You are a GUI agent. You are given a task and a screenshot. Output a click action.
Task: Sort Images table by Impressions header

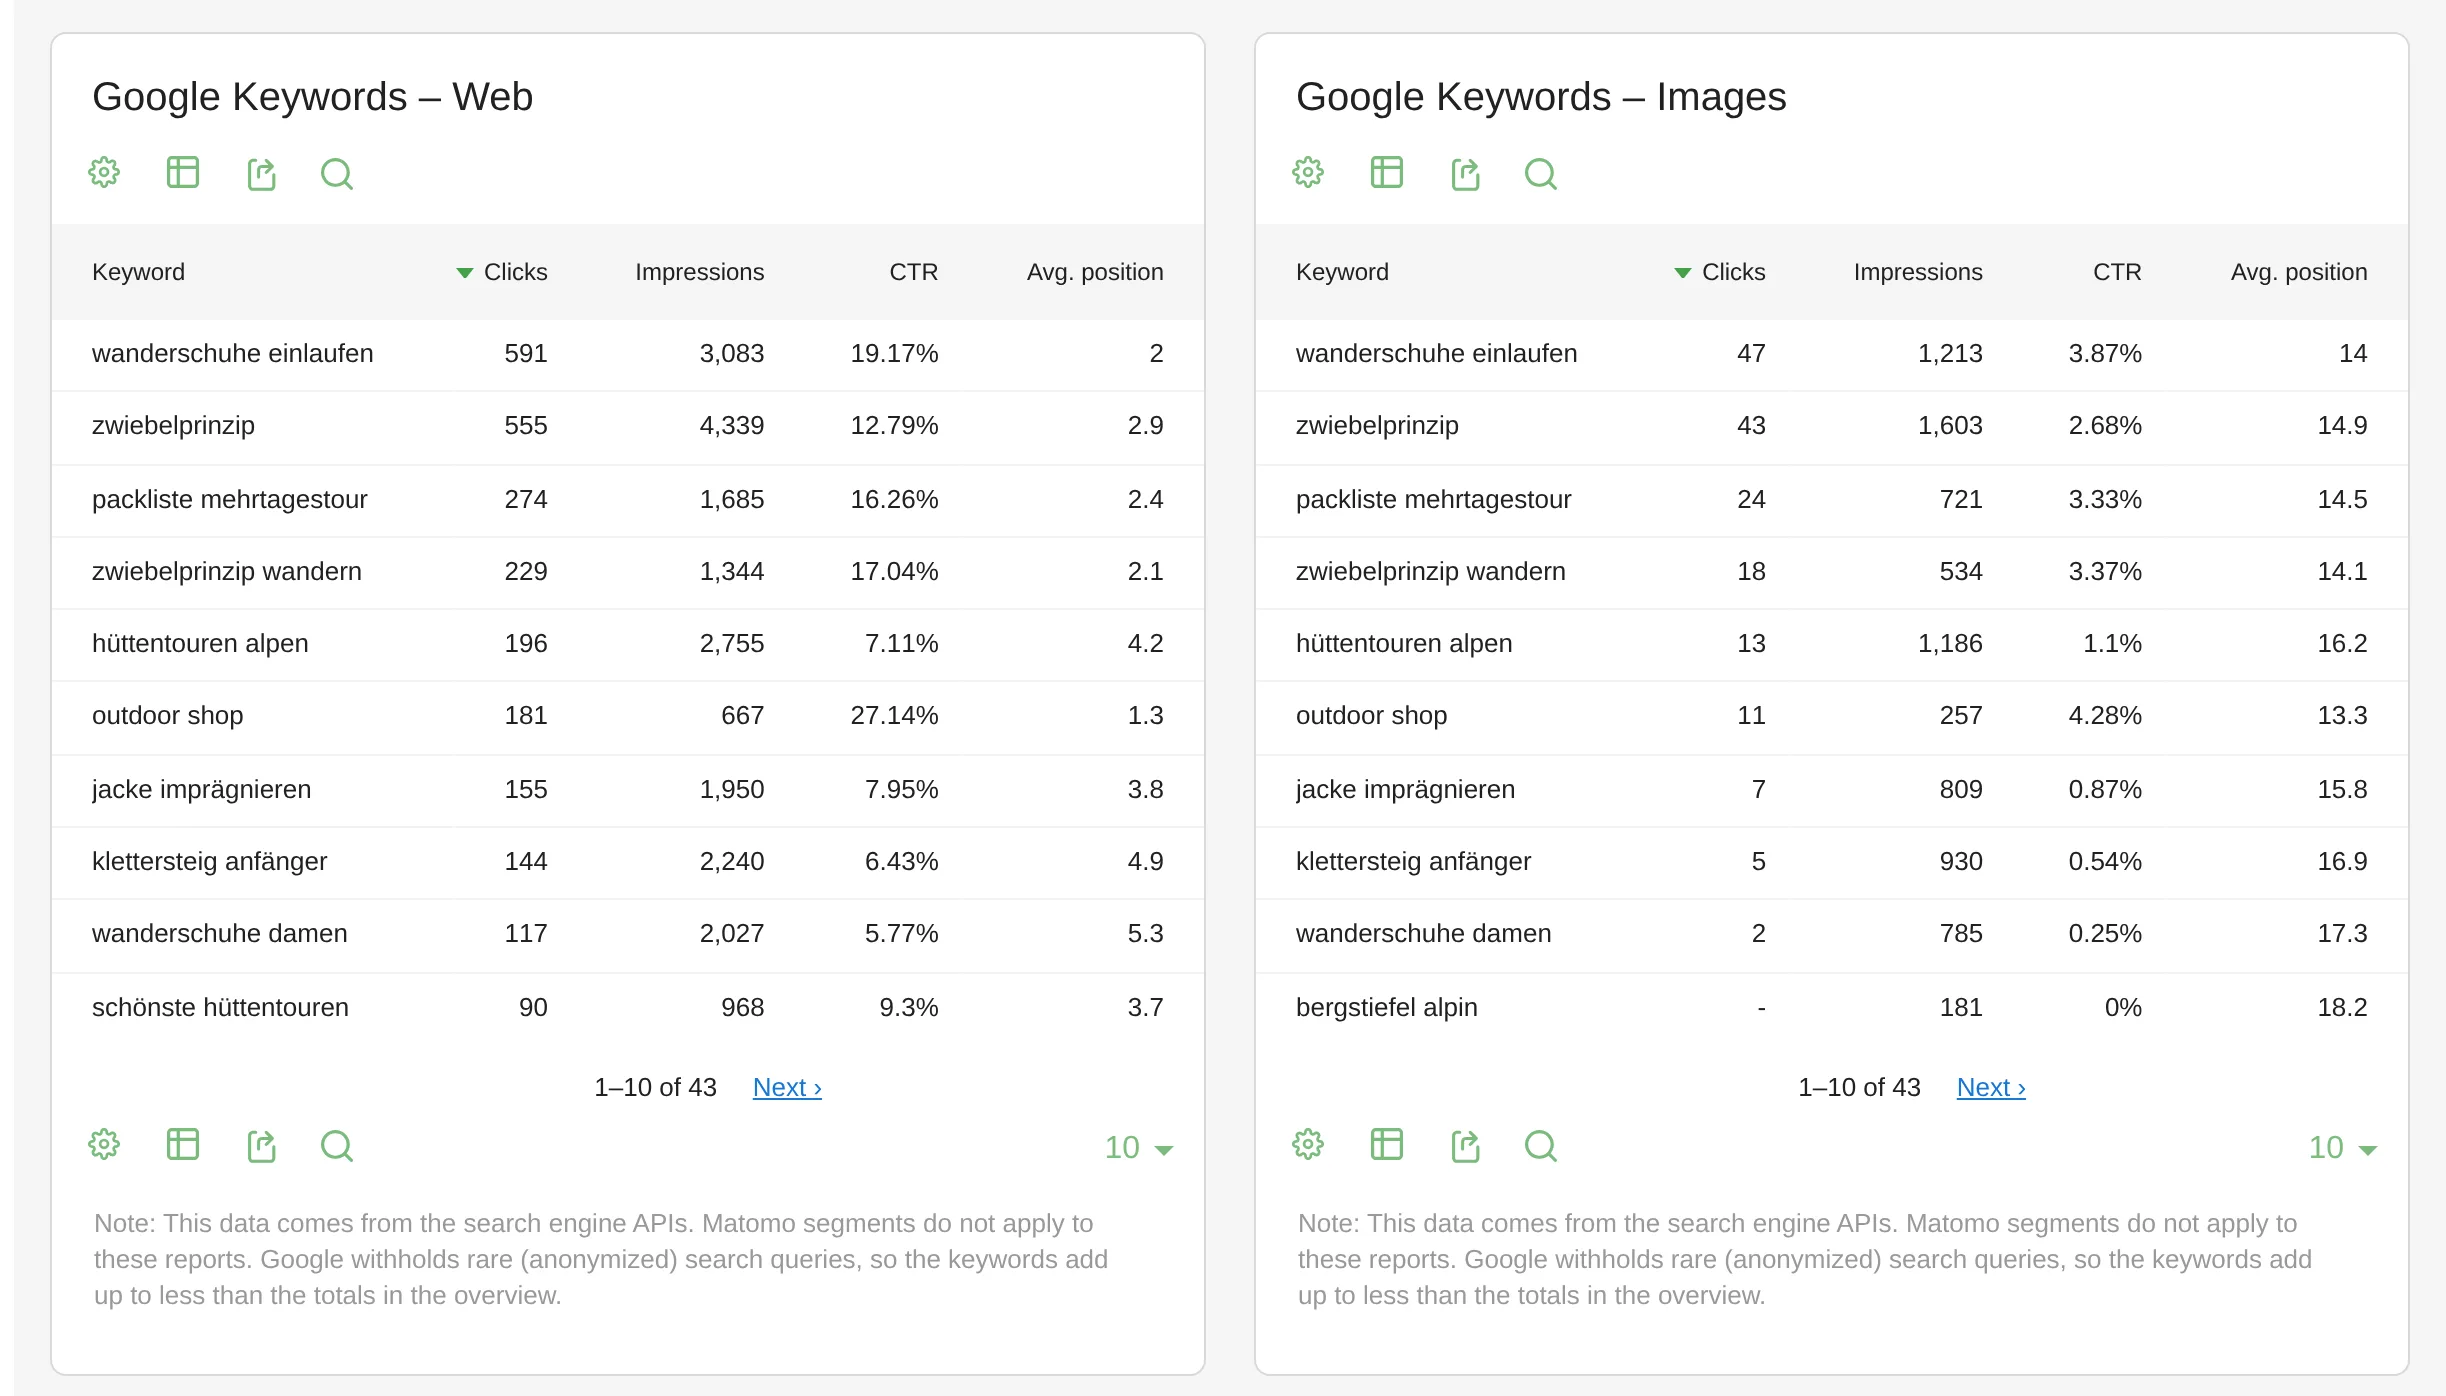1918,272
